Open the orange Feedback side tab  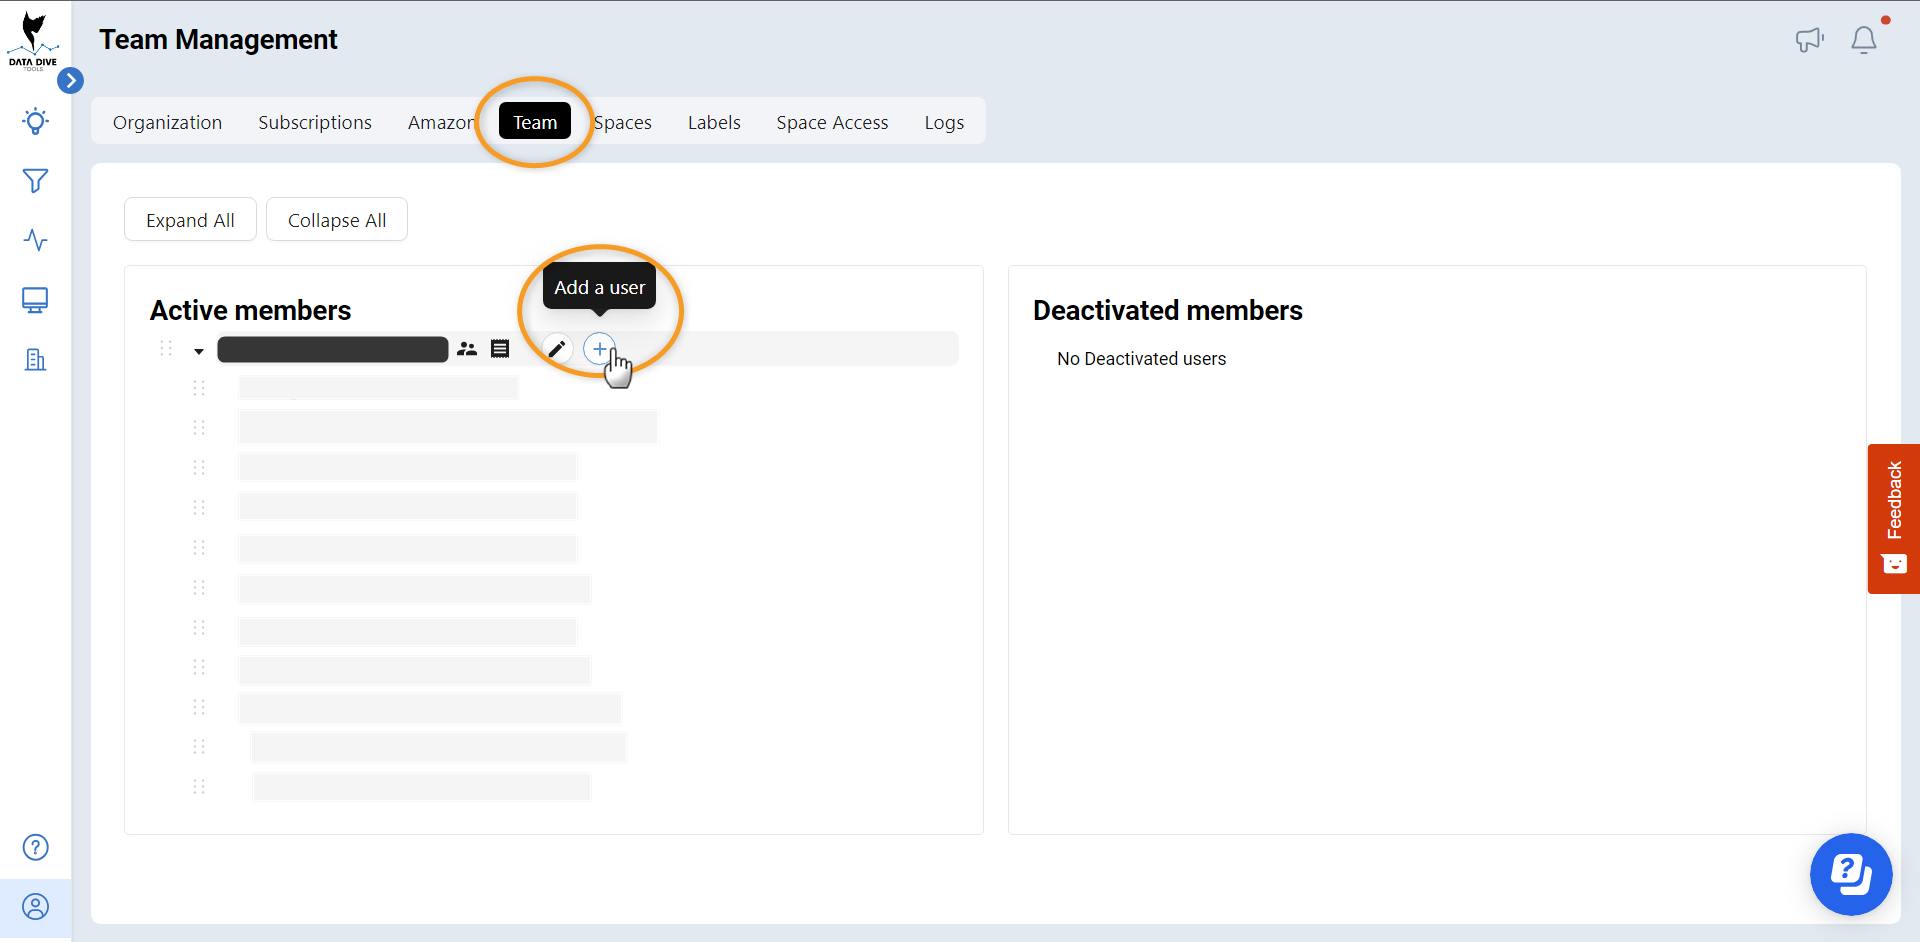click(x=1894, y=519)
